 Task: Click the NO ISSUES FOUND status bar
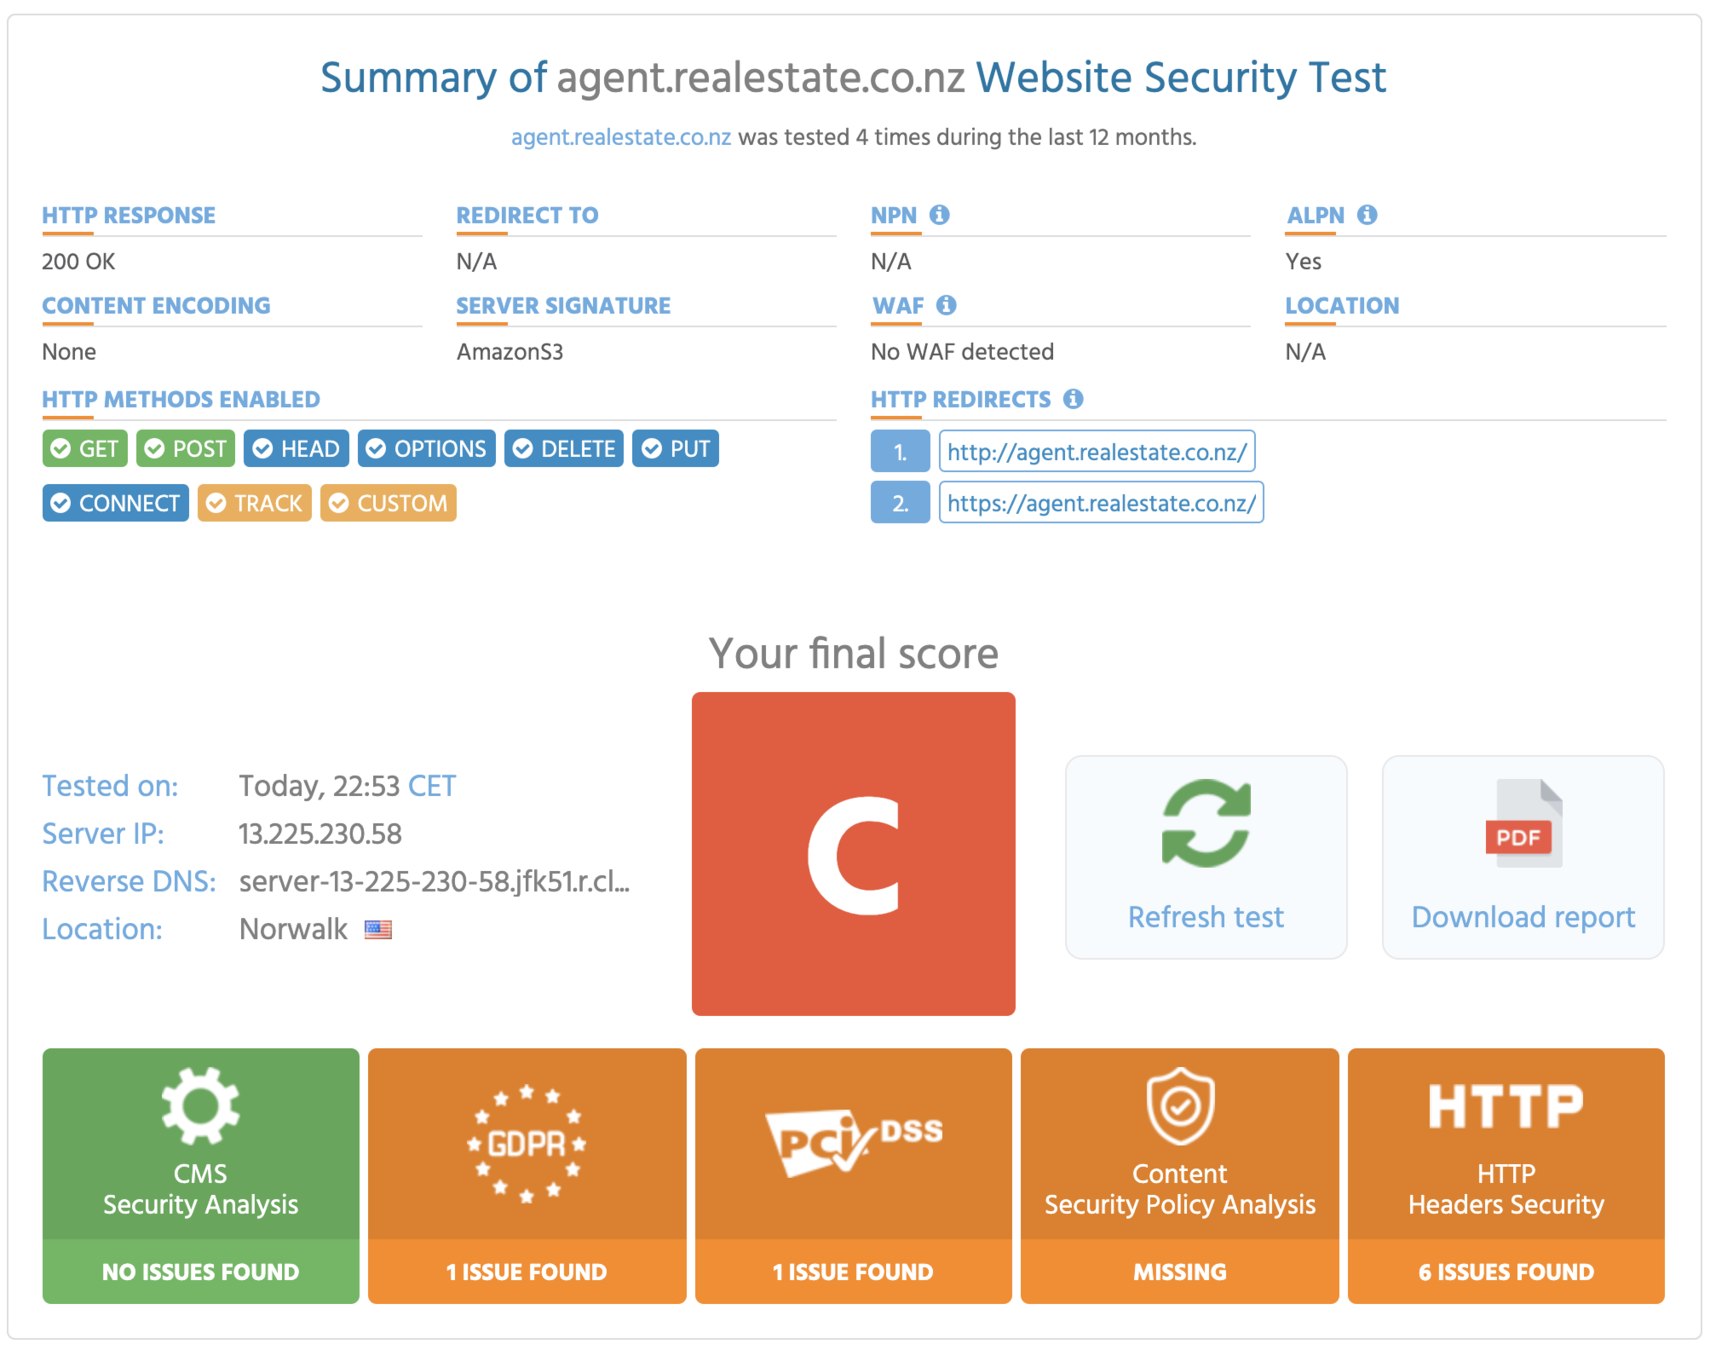point(200,1272)
